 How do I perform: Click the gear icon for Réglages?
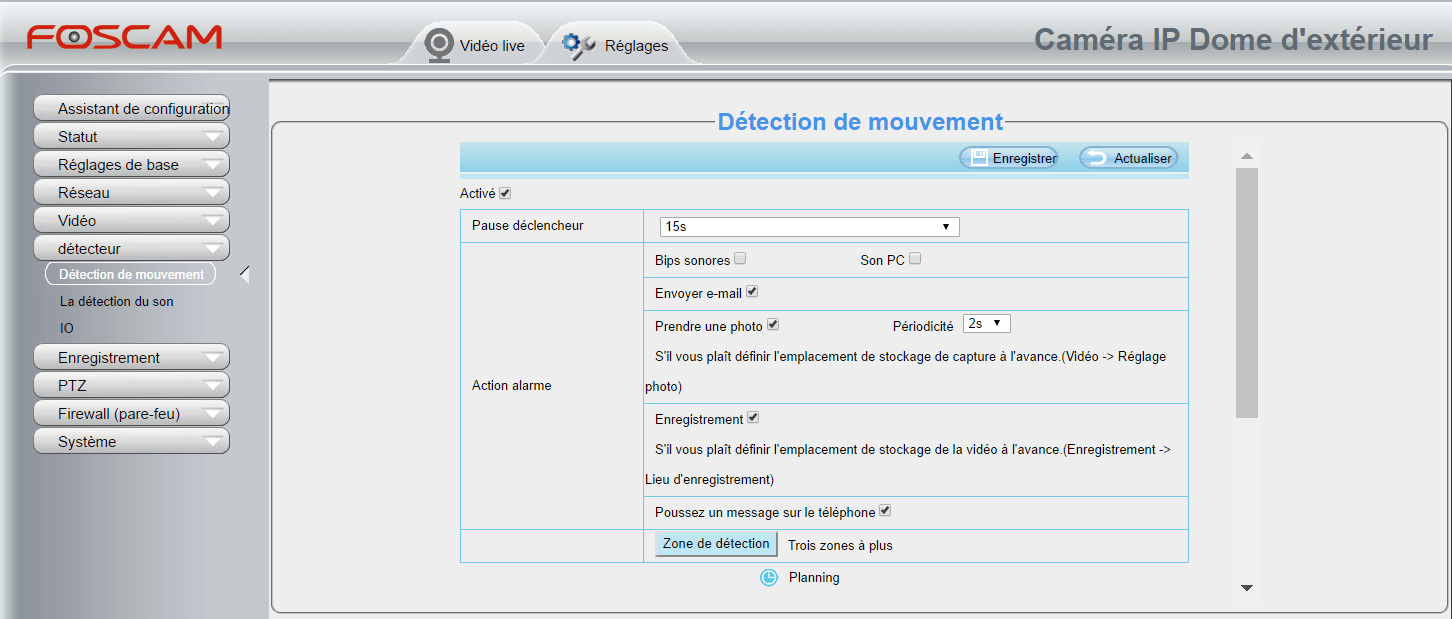coord(578,45)
